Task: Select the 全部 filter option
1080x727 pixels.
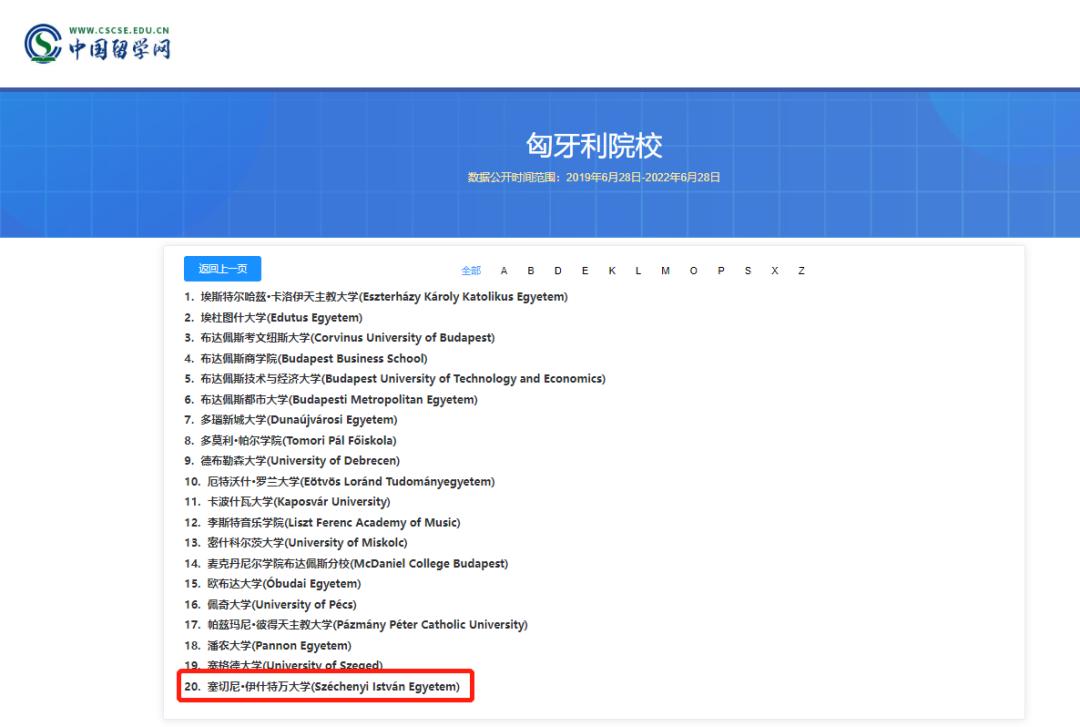Action: [x=470, y=270]
